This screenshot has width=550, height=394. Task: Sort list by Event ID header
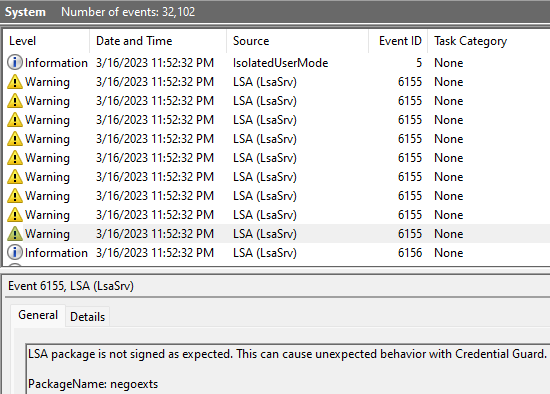pyautogui.click(x=398, y=41)
